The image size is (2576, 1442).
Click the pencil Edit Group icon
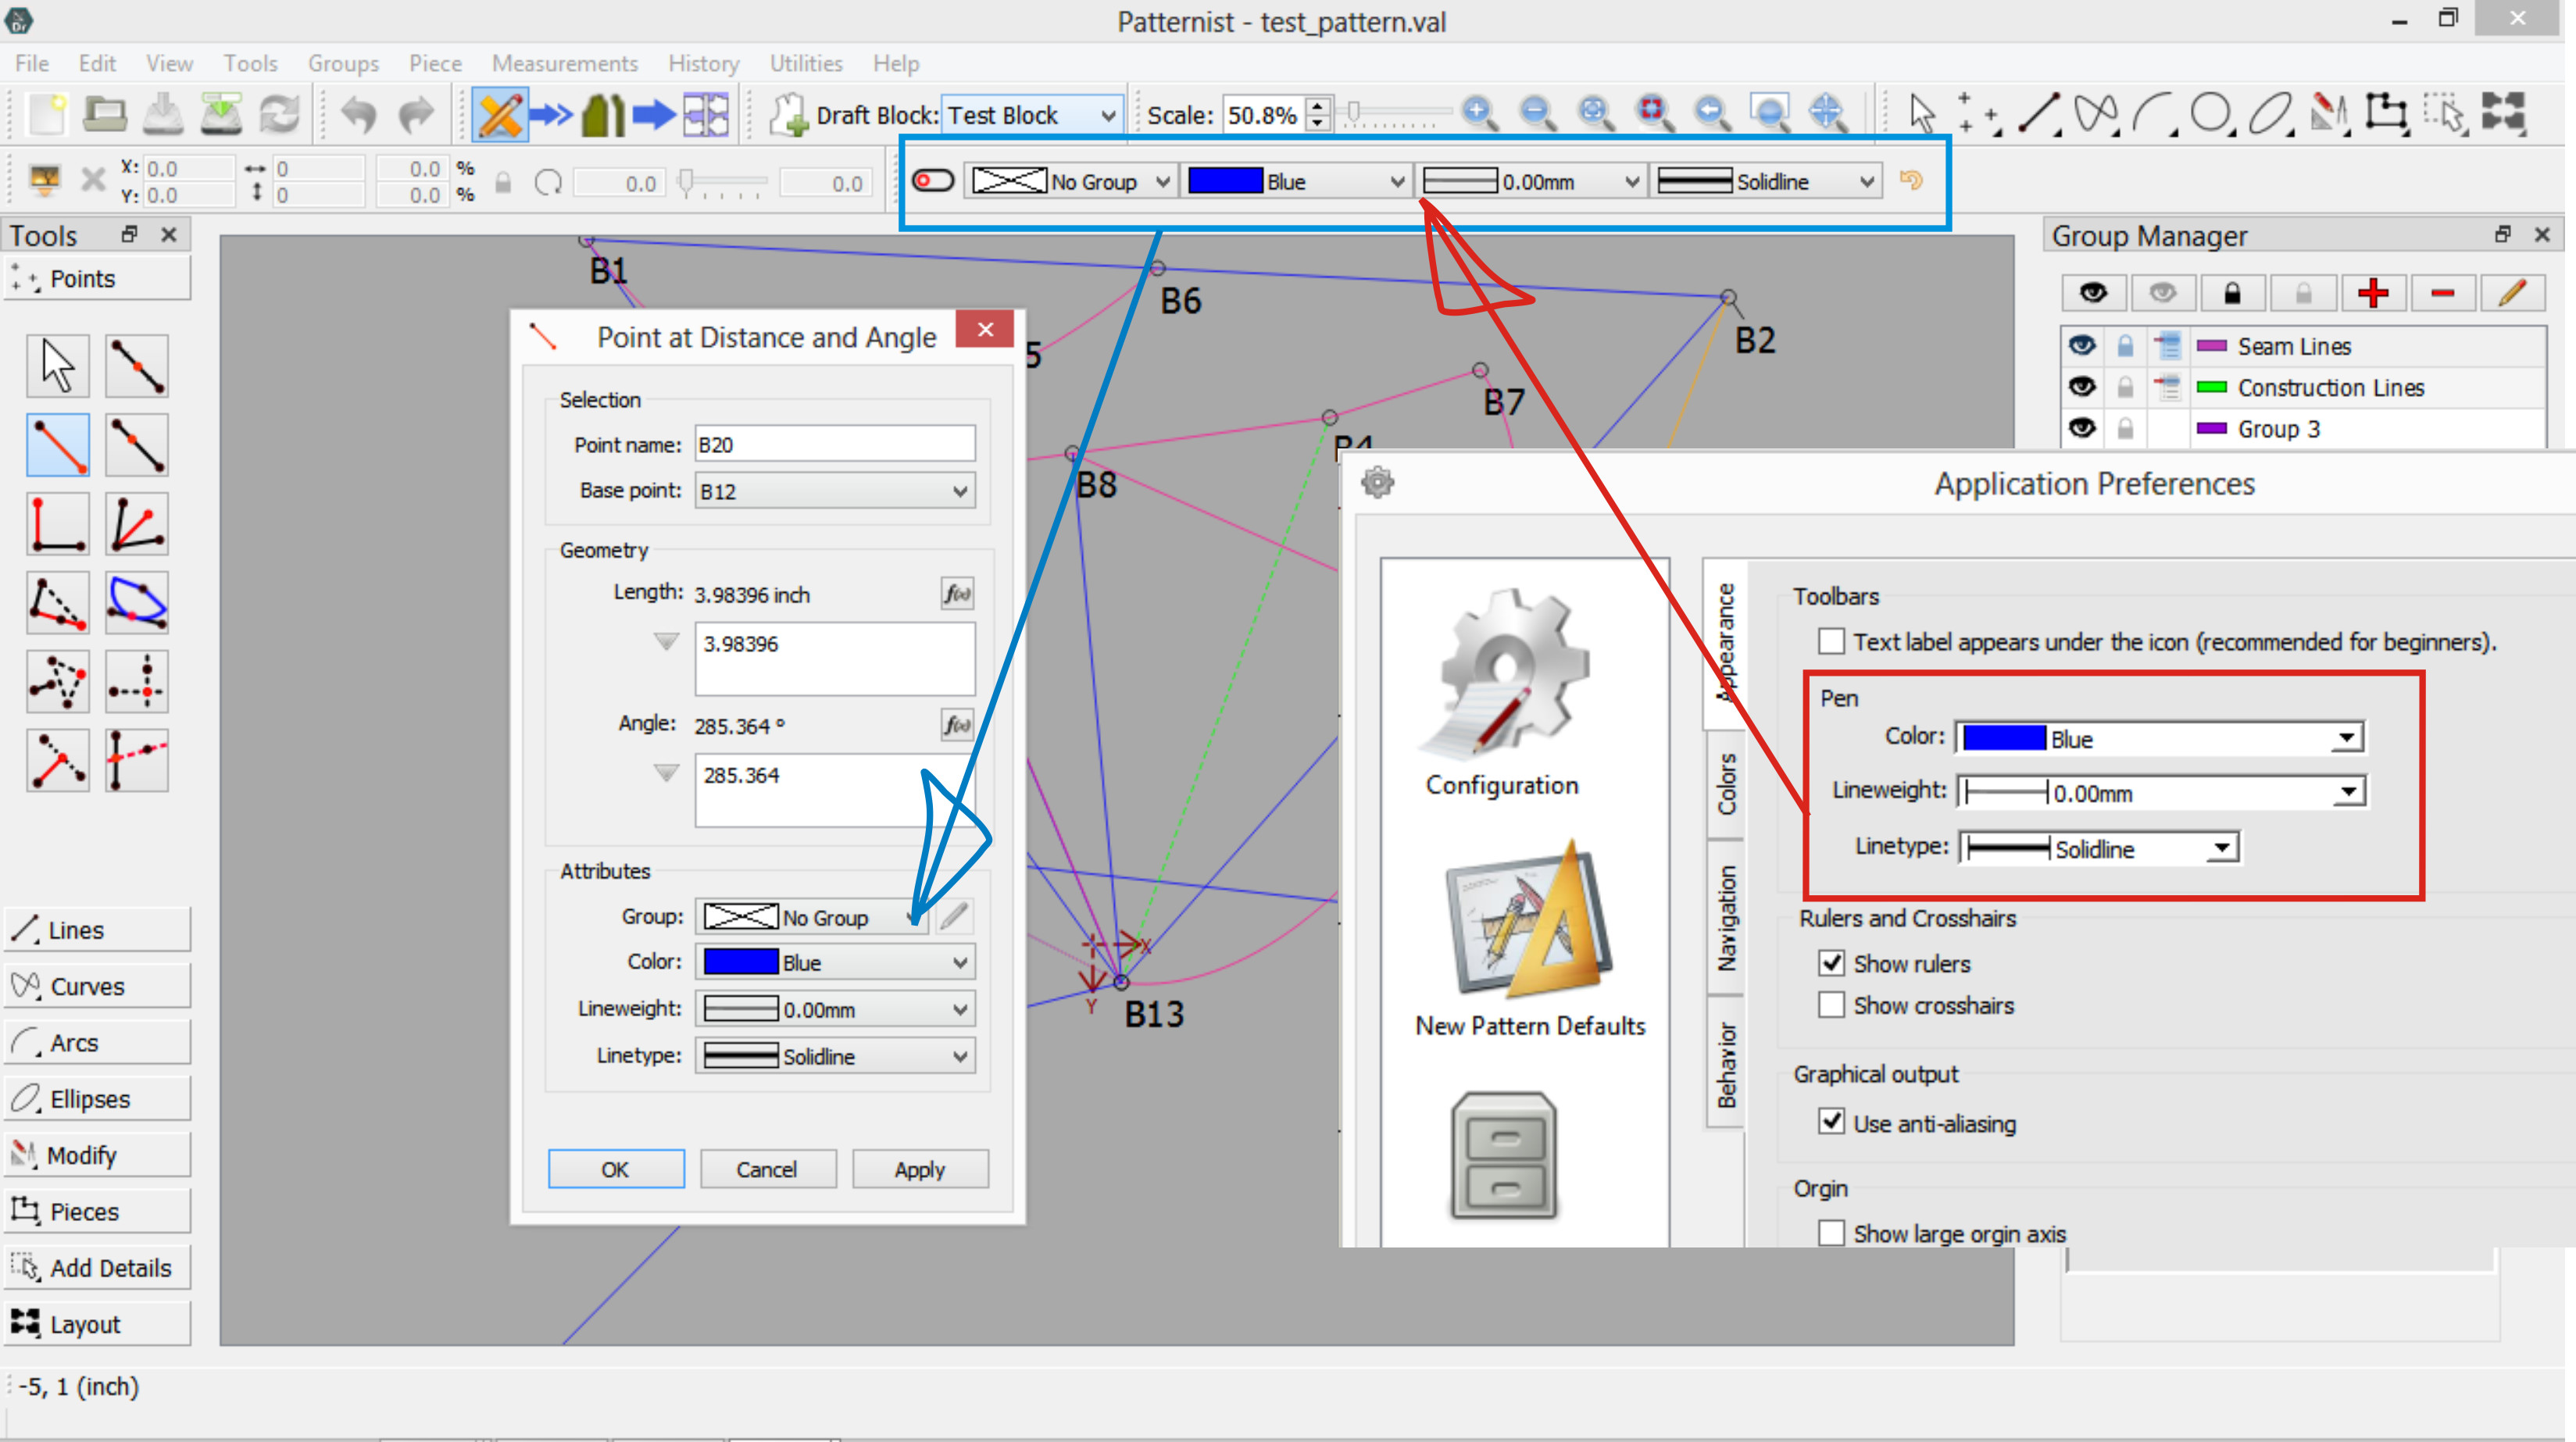2511,293
